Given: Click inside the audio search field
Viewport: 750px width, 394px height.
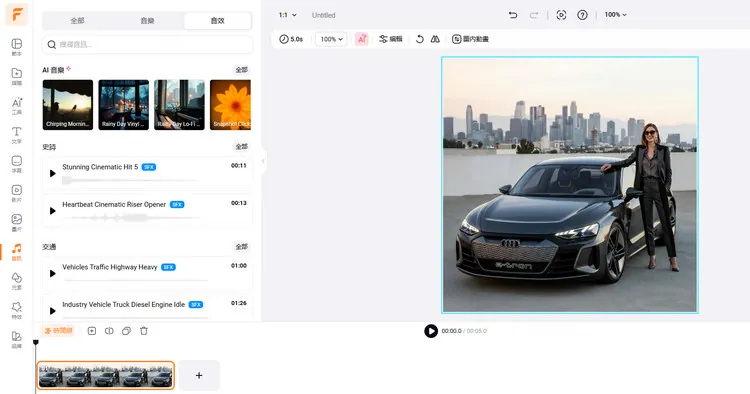Looking at the screenshot, I should 147,44.
